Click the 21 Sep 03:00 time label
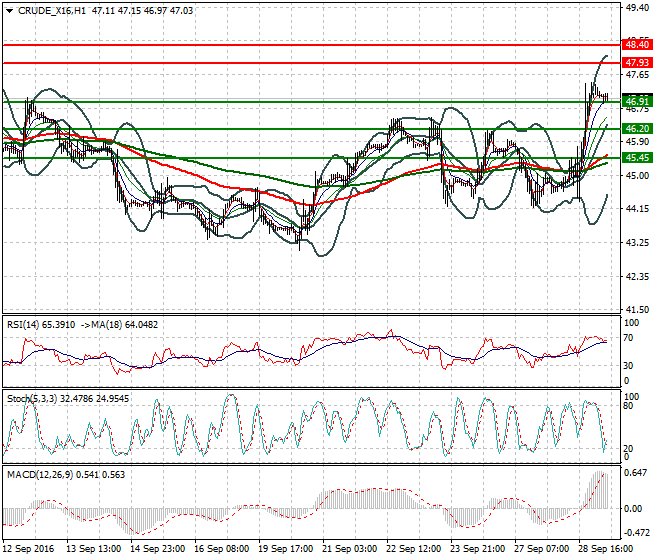 coord(349,549)
